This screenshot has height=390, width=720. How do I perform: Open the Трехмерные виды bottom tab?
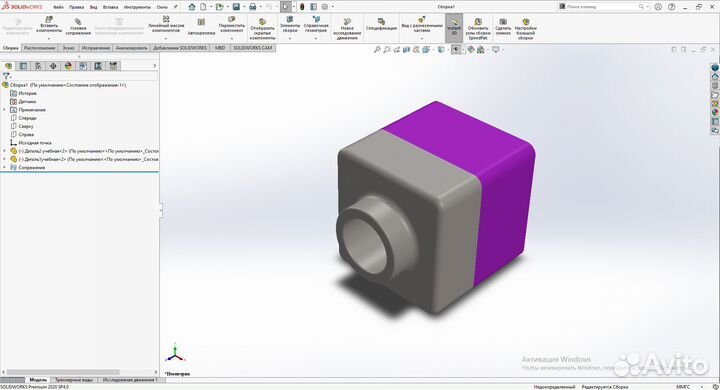(x=74, y=380)
